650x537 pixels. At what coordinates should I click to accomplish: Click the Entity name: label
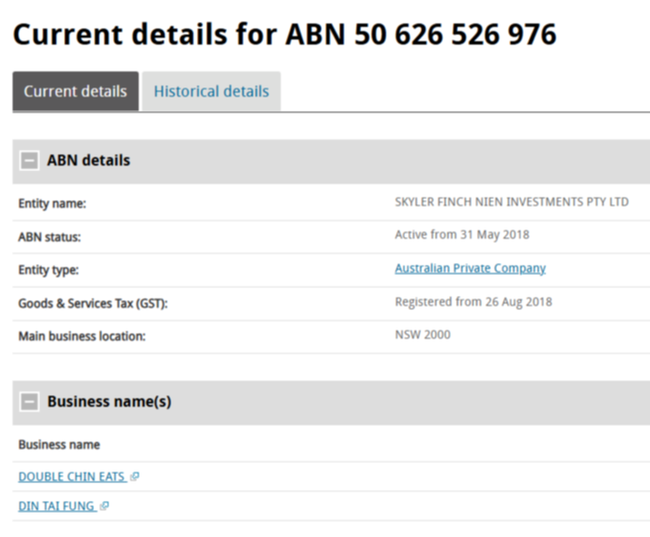(x=52, y=204)
